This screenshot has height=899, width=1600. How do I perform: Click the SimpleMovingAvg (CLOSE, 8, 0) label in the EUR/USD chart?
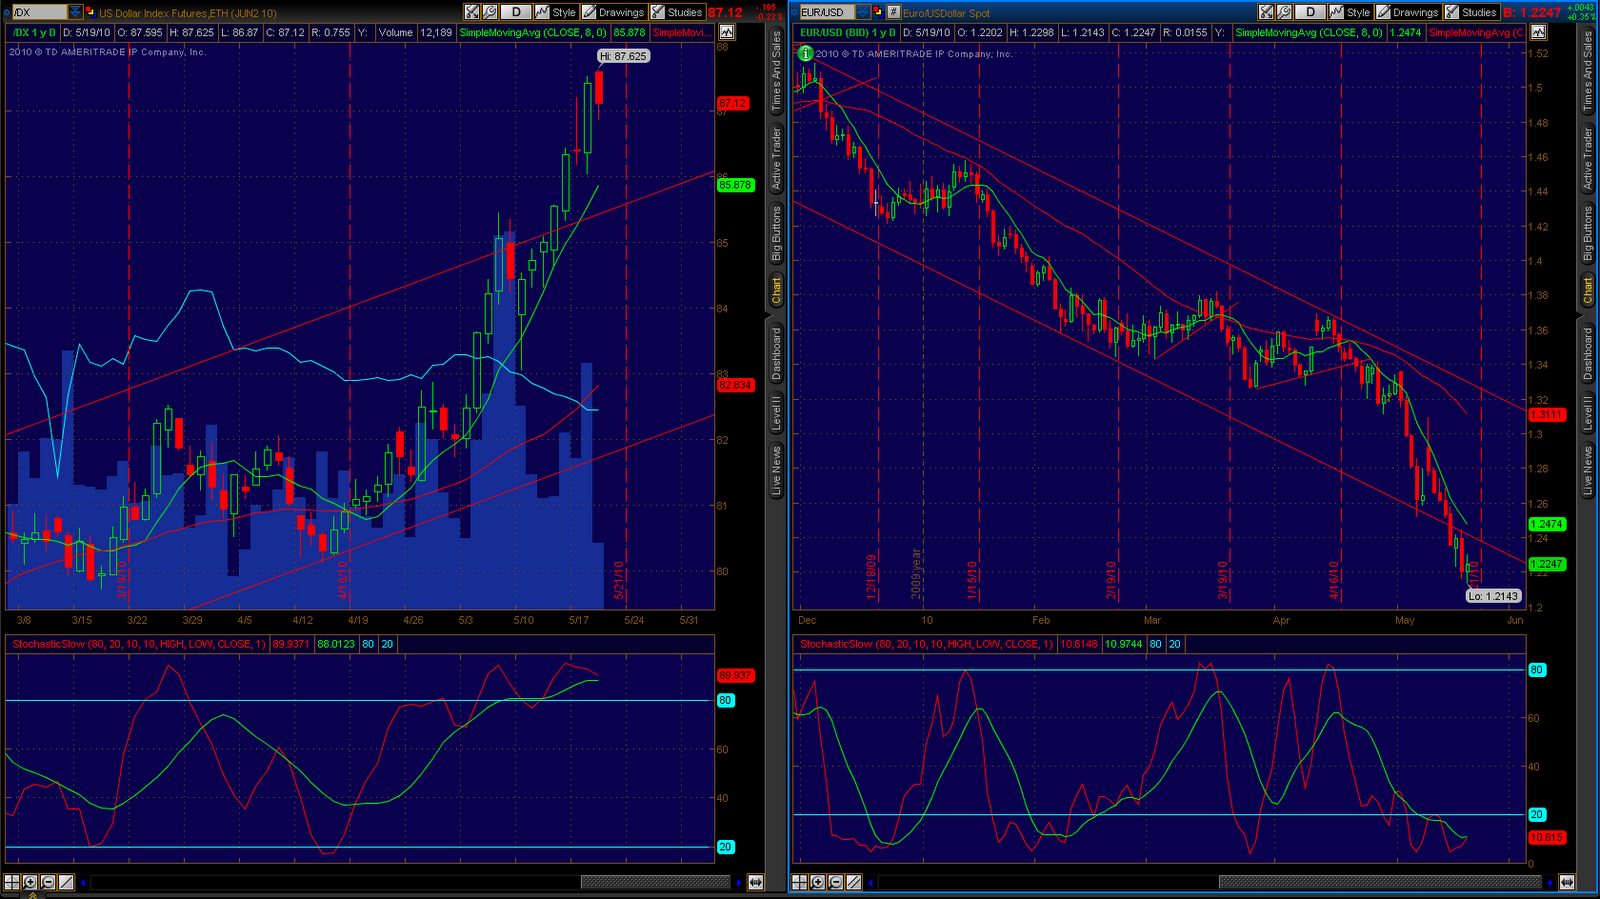(1309, 32)
